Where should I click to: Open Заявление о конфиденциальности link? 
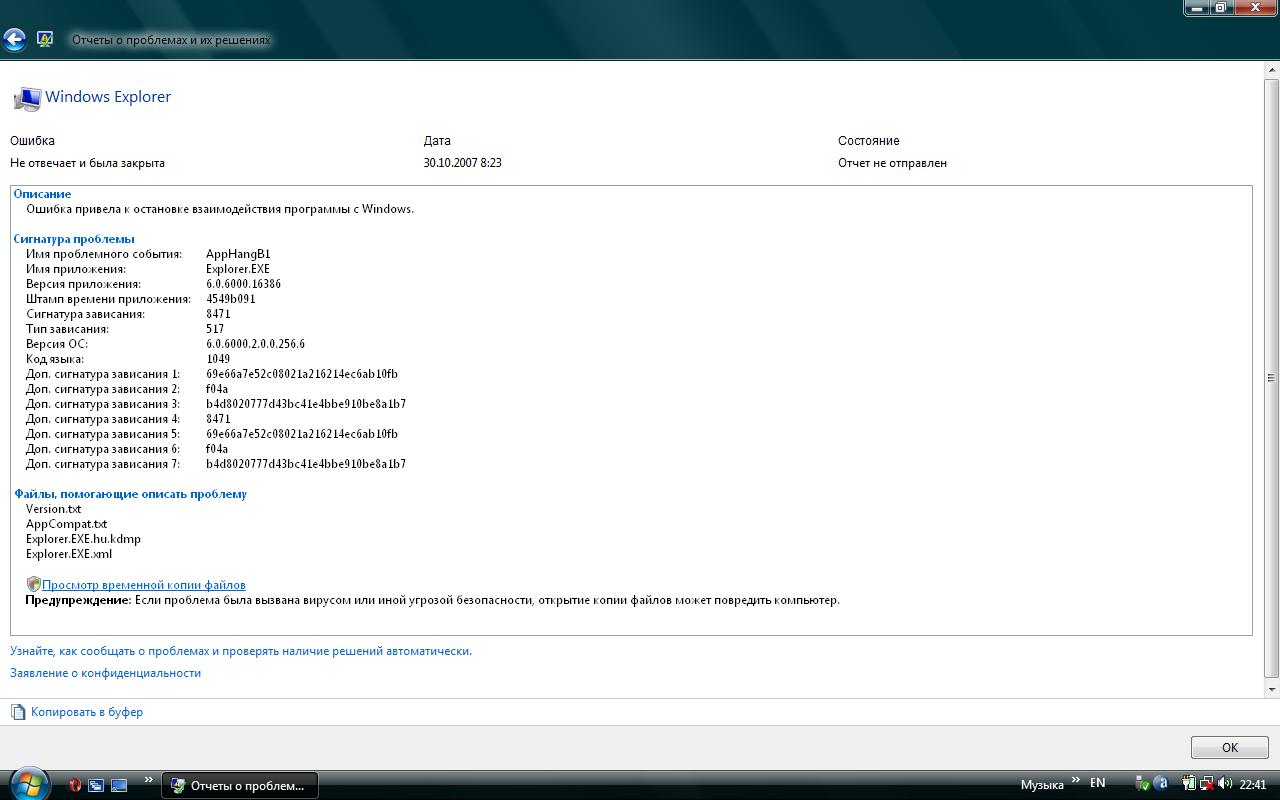pyautogui.click(x=105, y=673)
